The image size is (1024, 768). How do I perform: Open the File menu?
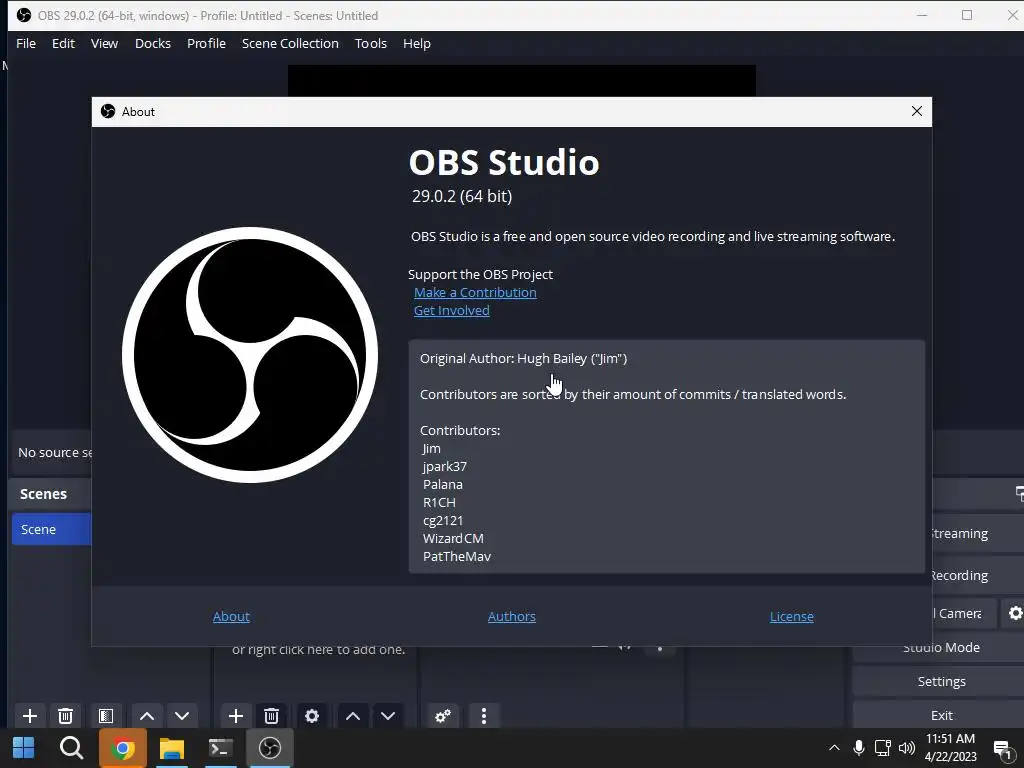click(x=26, y=43)
